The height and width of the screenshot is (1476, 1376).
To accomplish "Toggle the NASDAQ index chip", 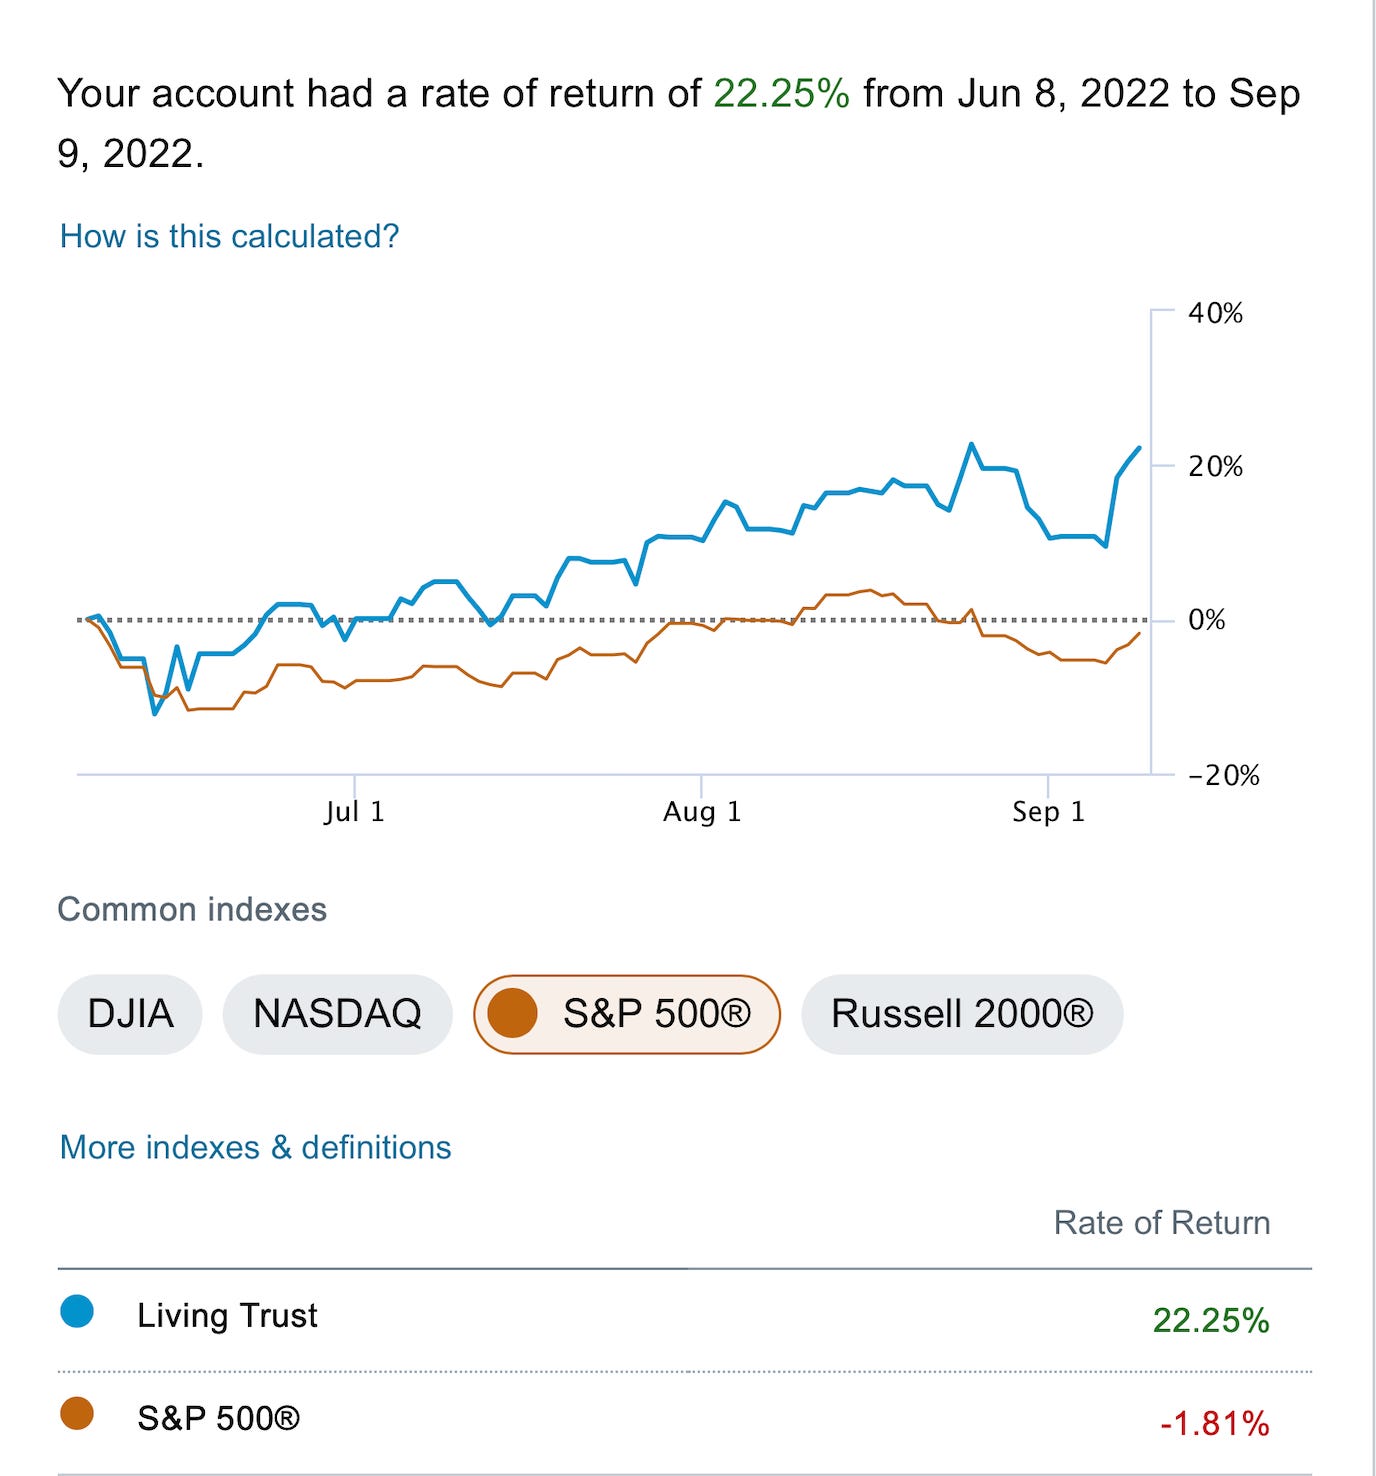I will (337, 1014).
